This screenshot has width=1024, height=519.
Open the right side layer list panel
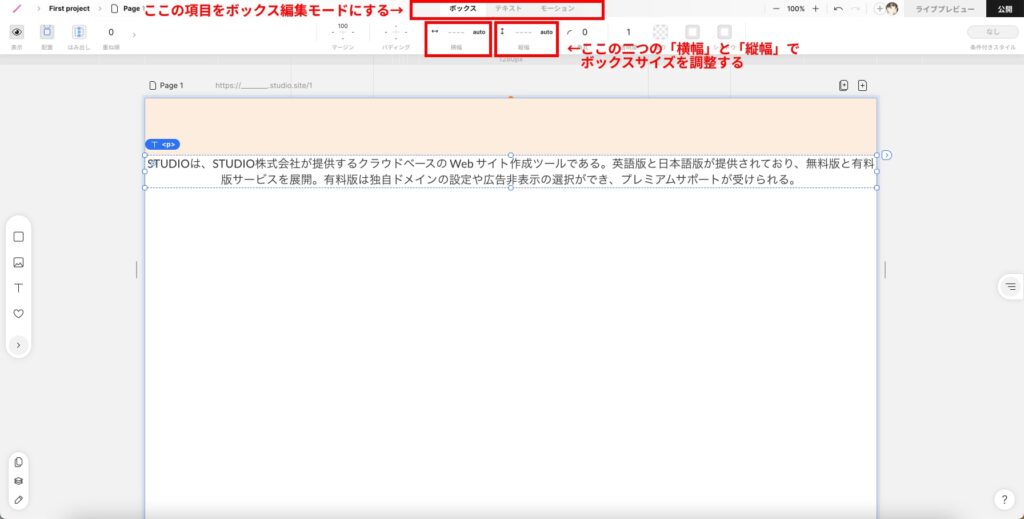pyautogui.click(x=1011, y=286)
